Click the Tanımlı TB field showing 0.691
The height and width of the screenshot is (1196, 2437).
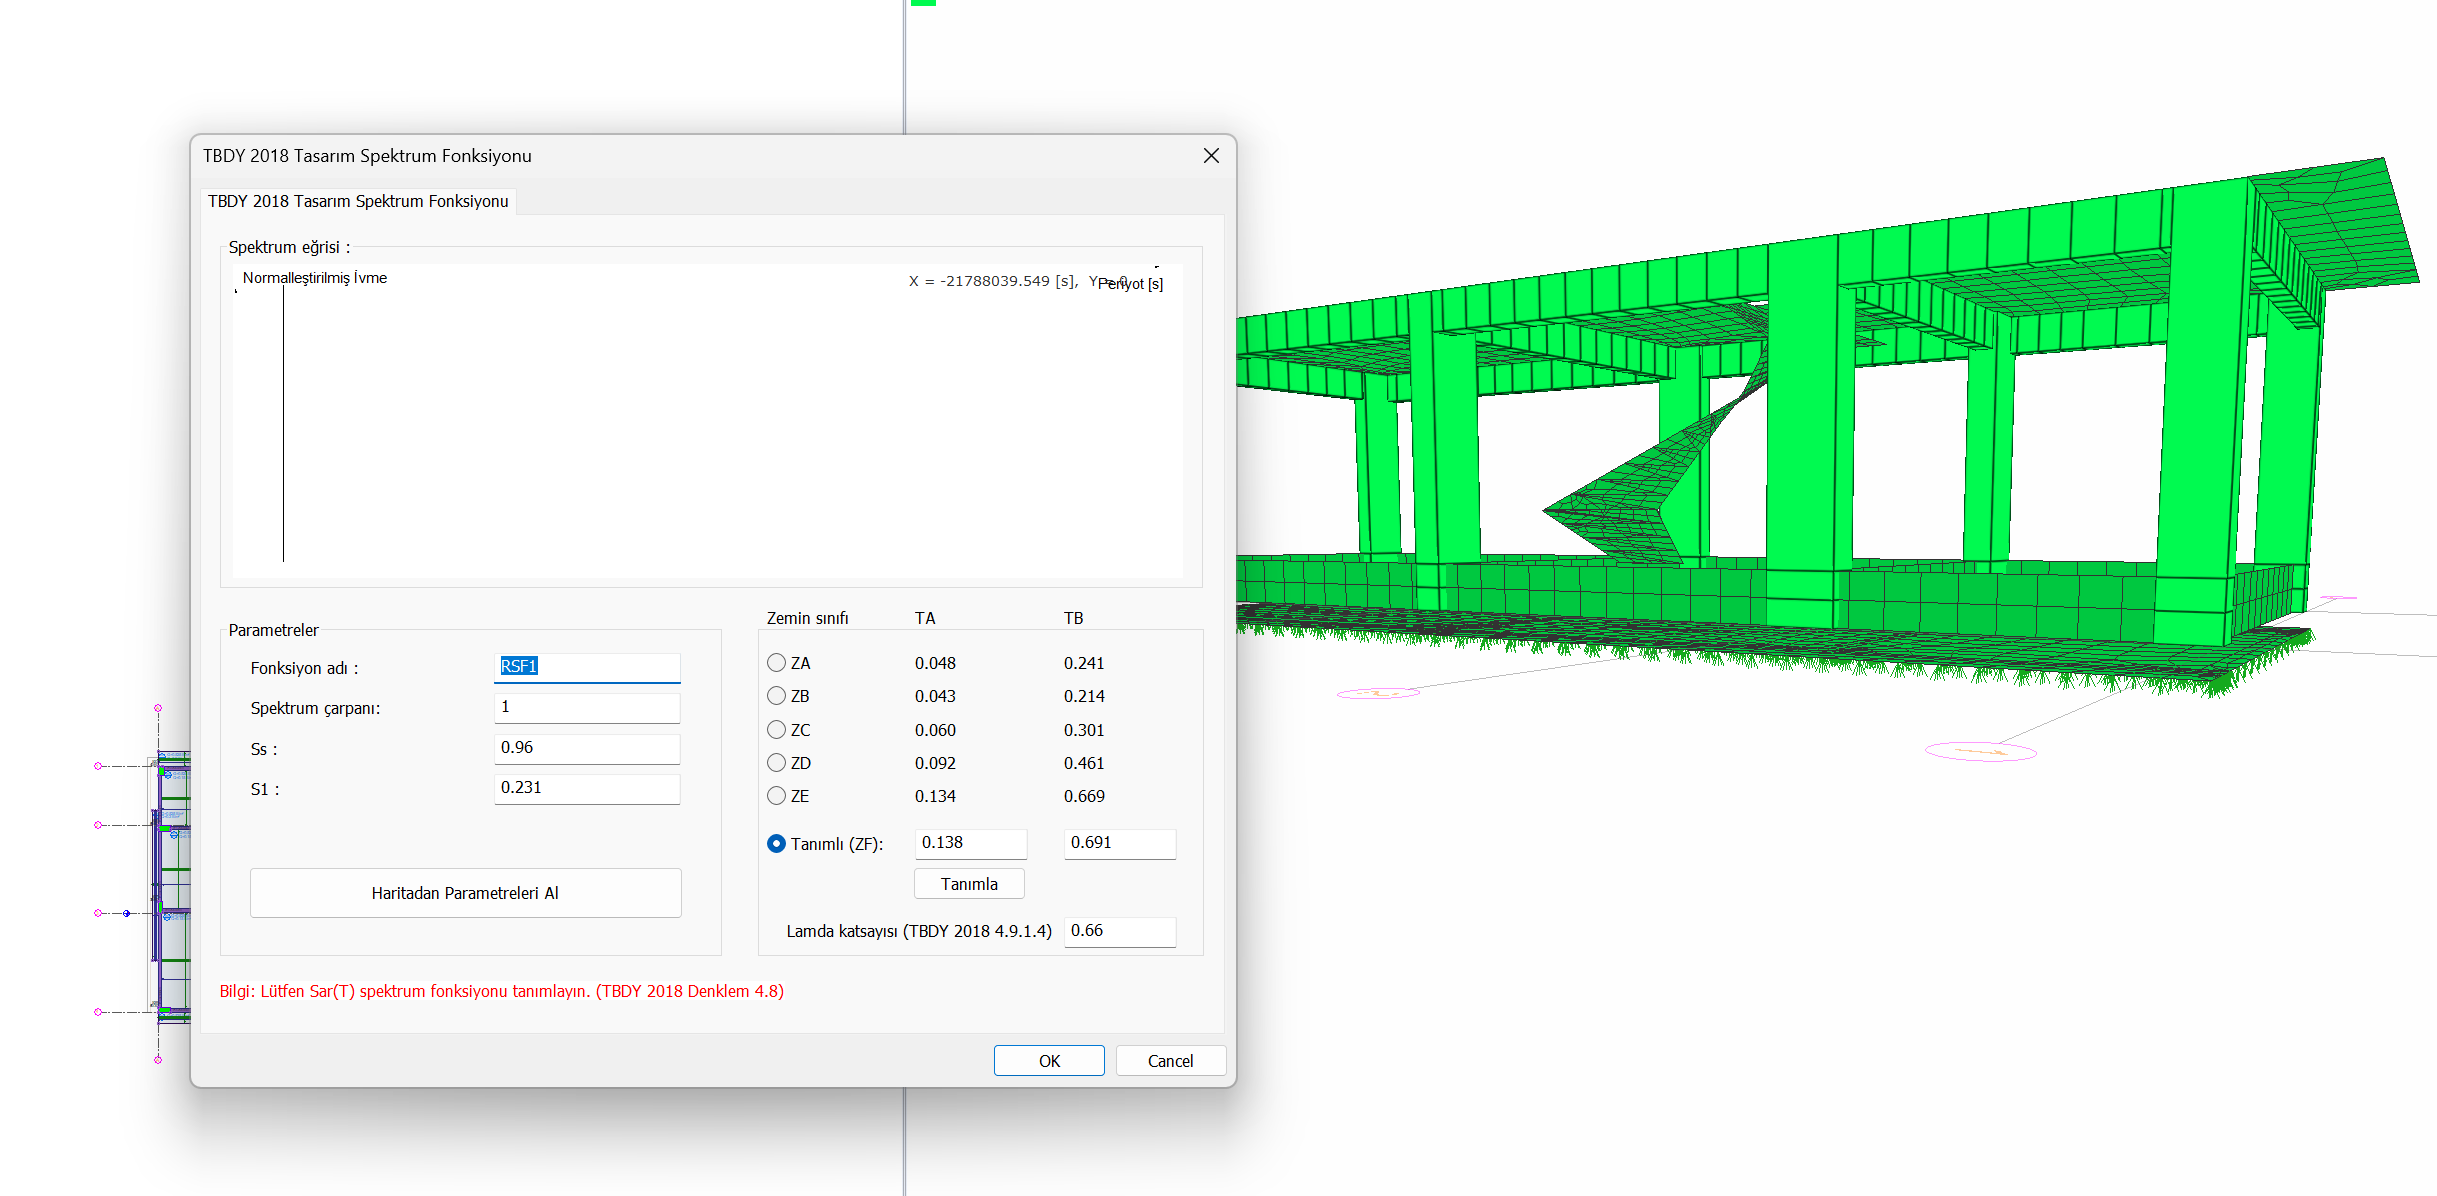pos(1120,843)
